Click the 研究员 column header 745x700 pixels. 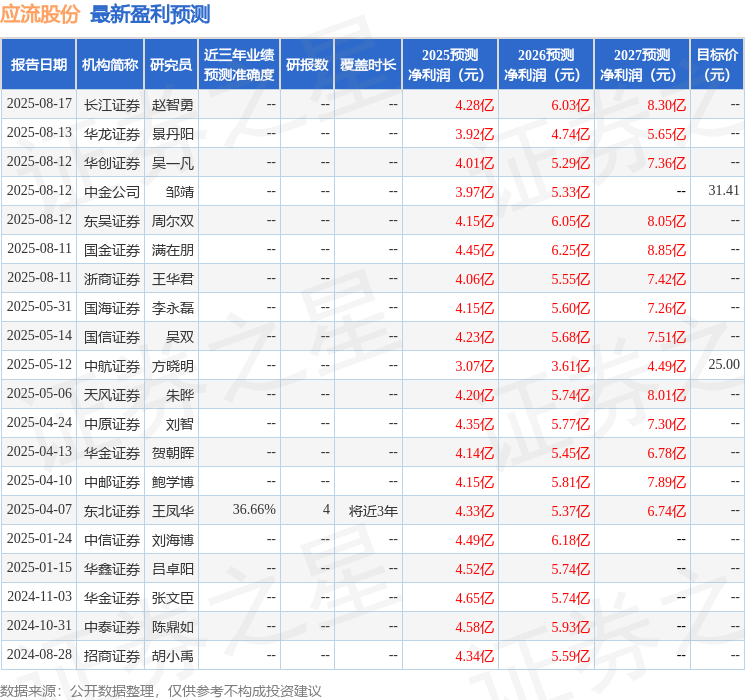pos(171,65)
